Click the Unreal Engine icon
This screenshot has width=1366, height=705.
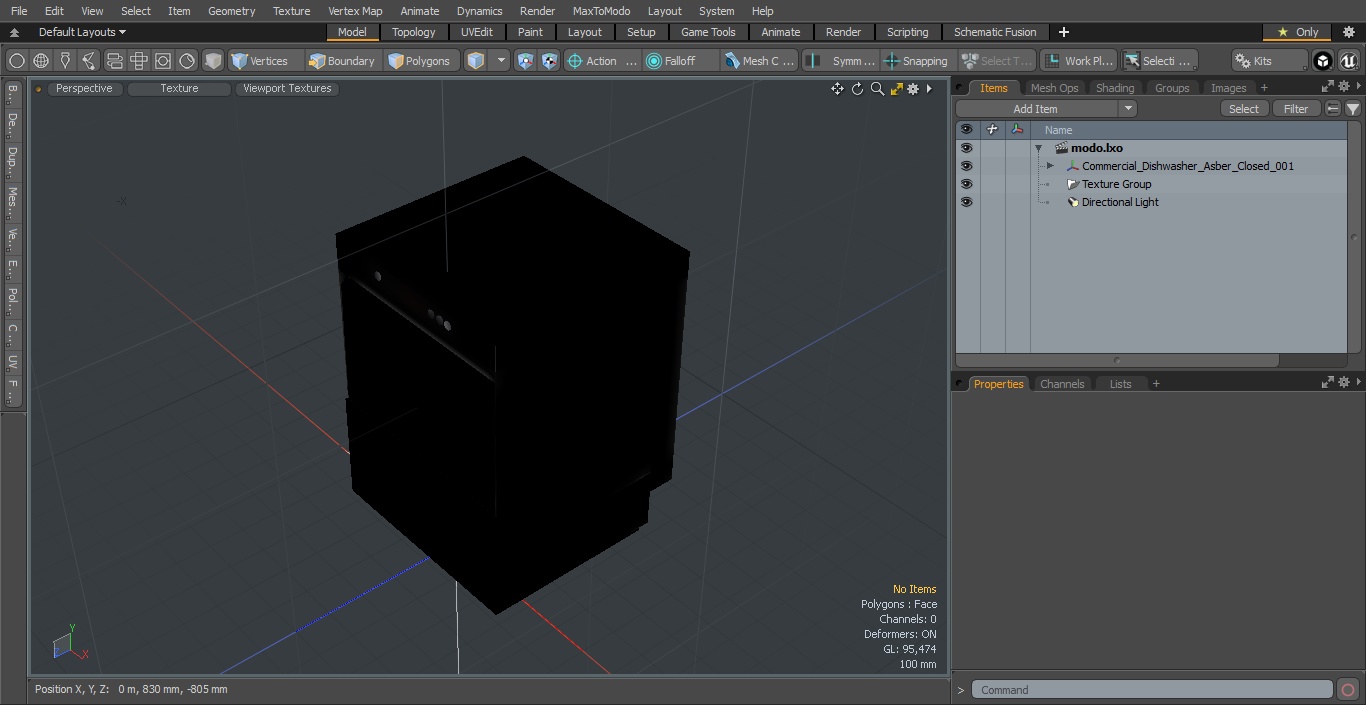(1349, 61)
